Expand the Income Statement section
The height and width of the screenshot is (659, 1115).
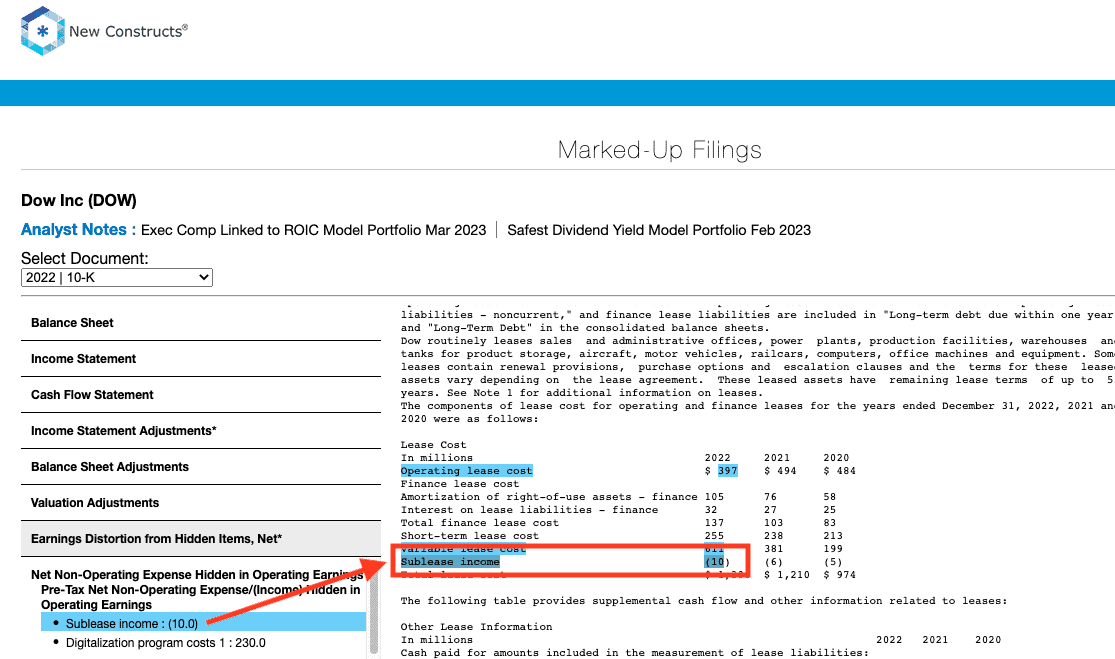(x=201, y=359)
